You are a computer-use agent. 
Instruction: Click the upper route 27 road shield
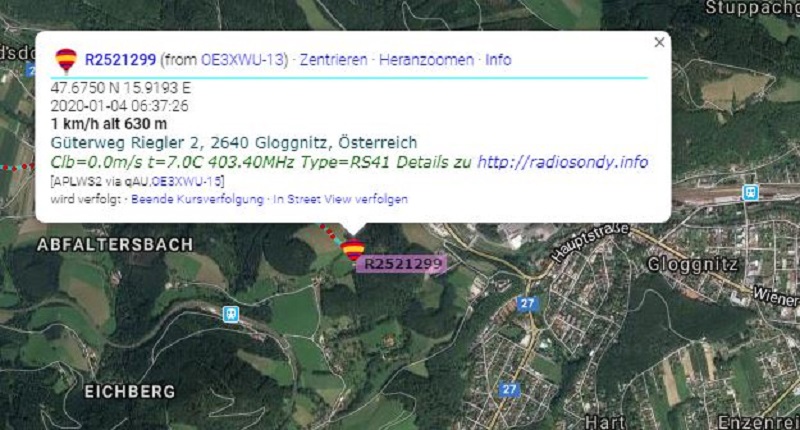527,304
